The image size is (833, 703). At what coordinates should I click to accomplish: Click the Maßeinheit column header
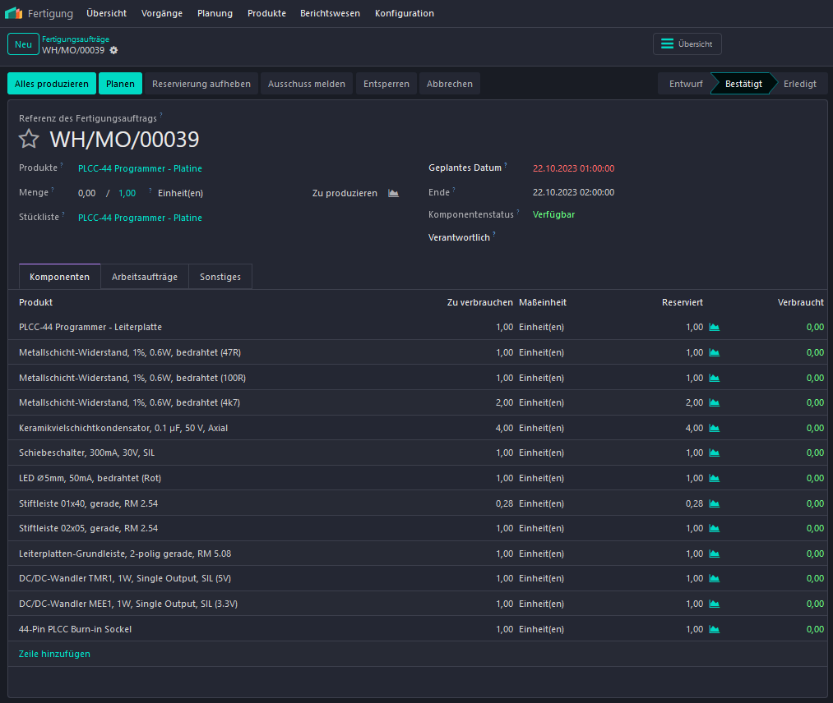pos(542,302)
